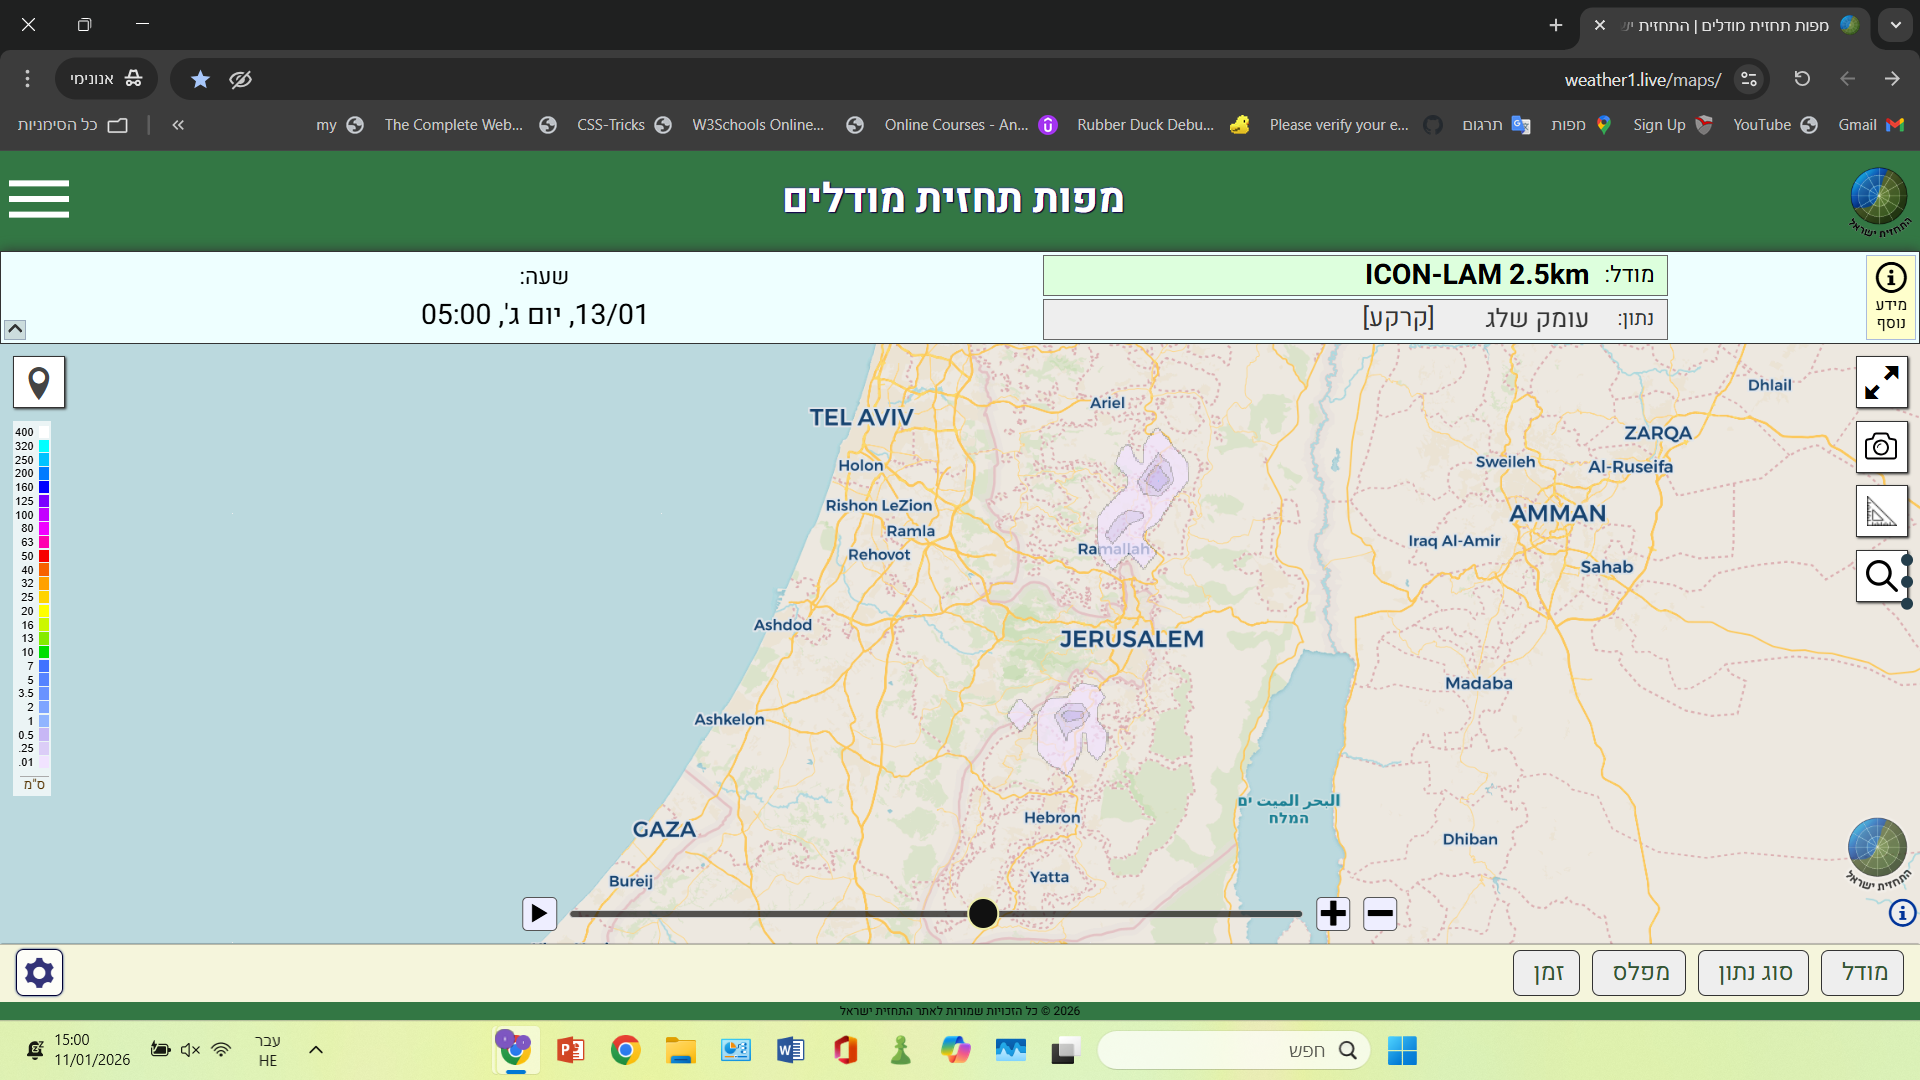Switch to the מודל option in bottom bar
1920x1080 pixels.
(1861, 971)
